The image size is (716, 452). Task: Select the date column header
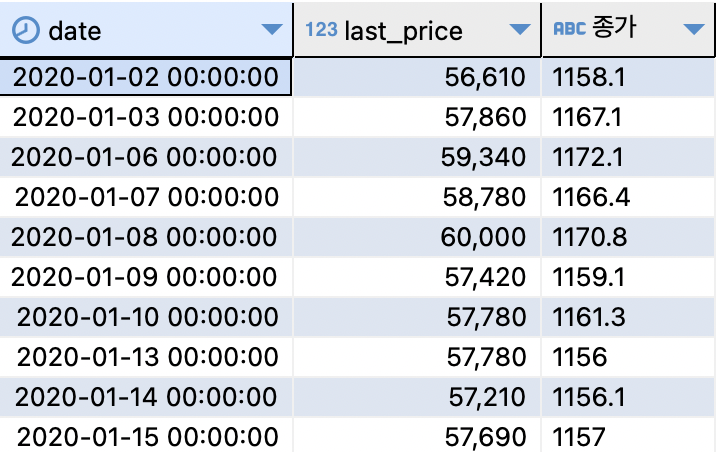point(146,30)
